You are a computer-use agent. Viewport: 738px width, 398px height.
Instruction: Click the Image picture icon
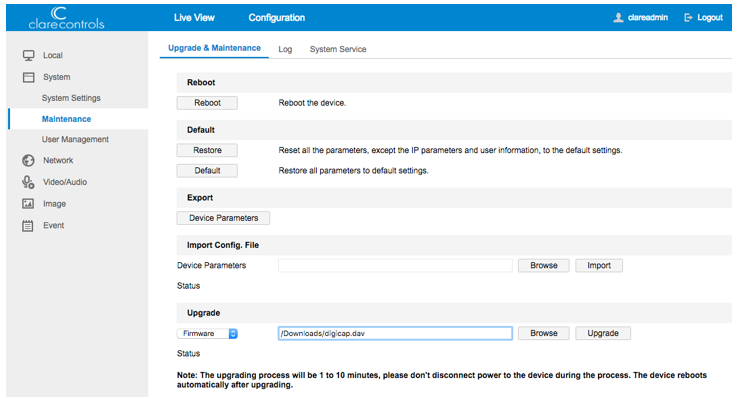pos(28,204)
